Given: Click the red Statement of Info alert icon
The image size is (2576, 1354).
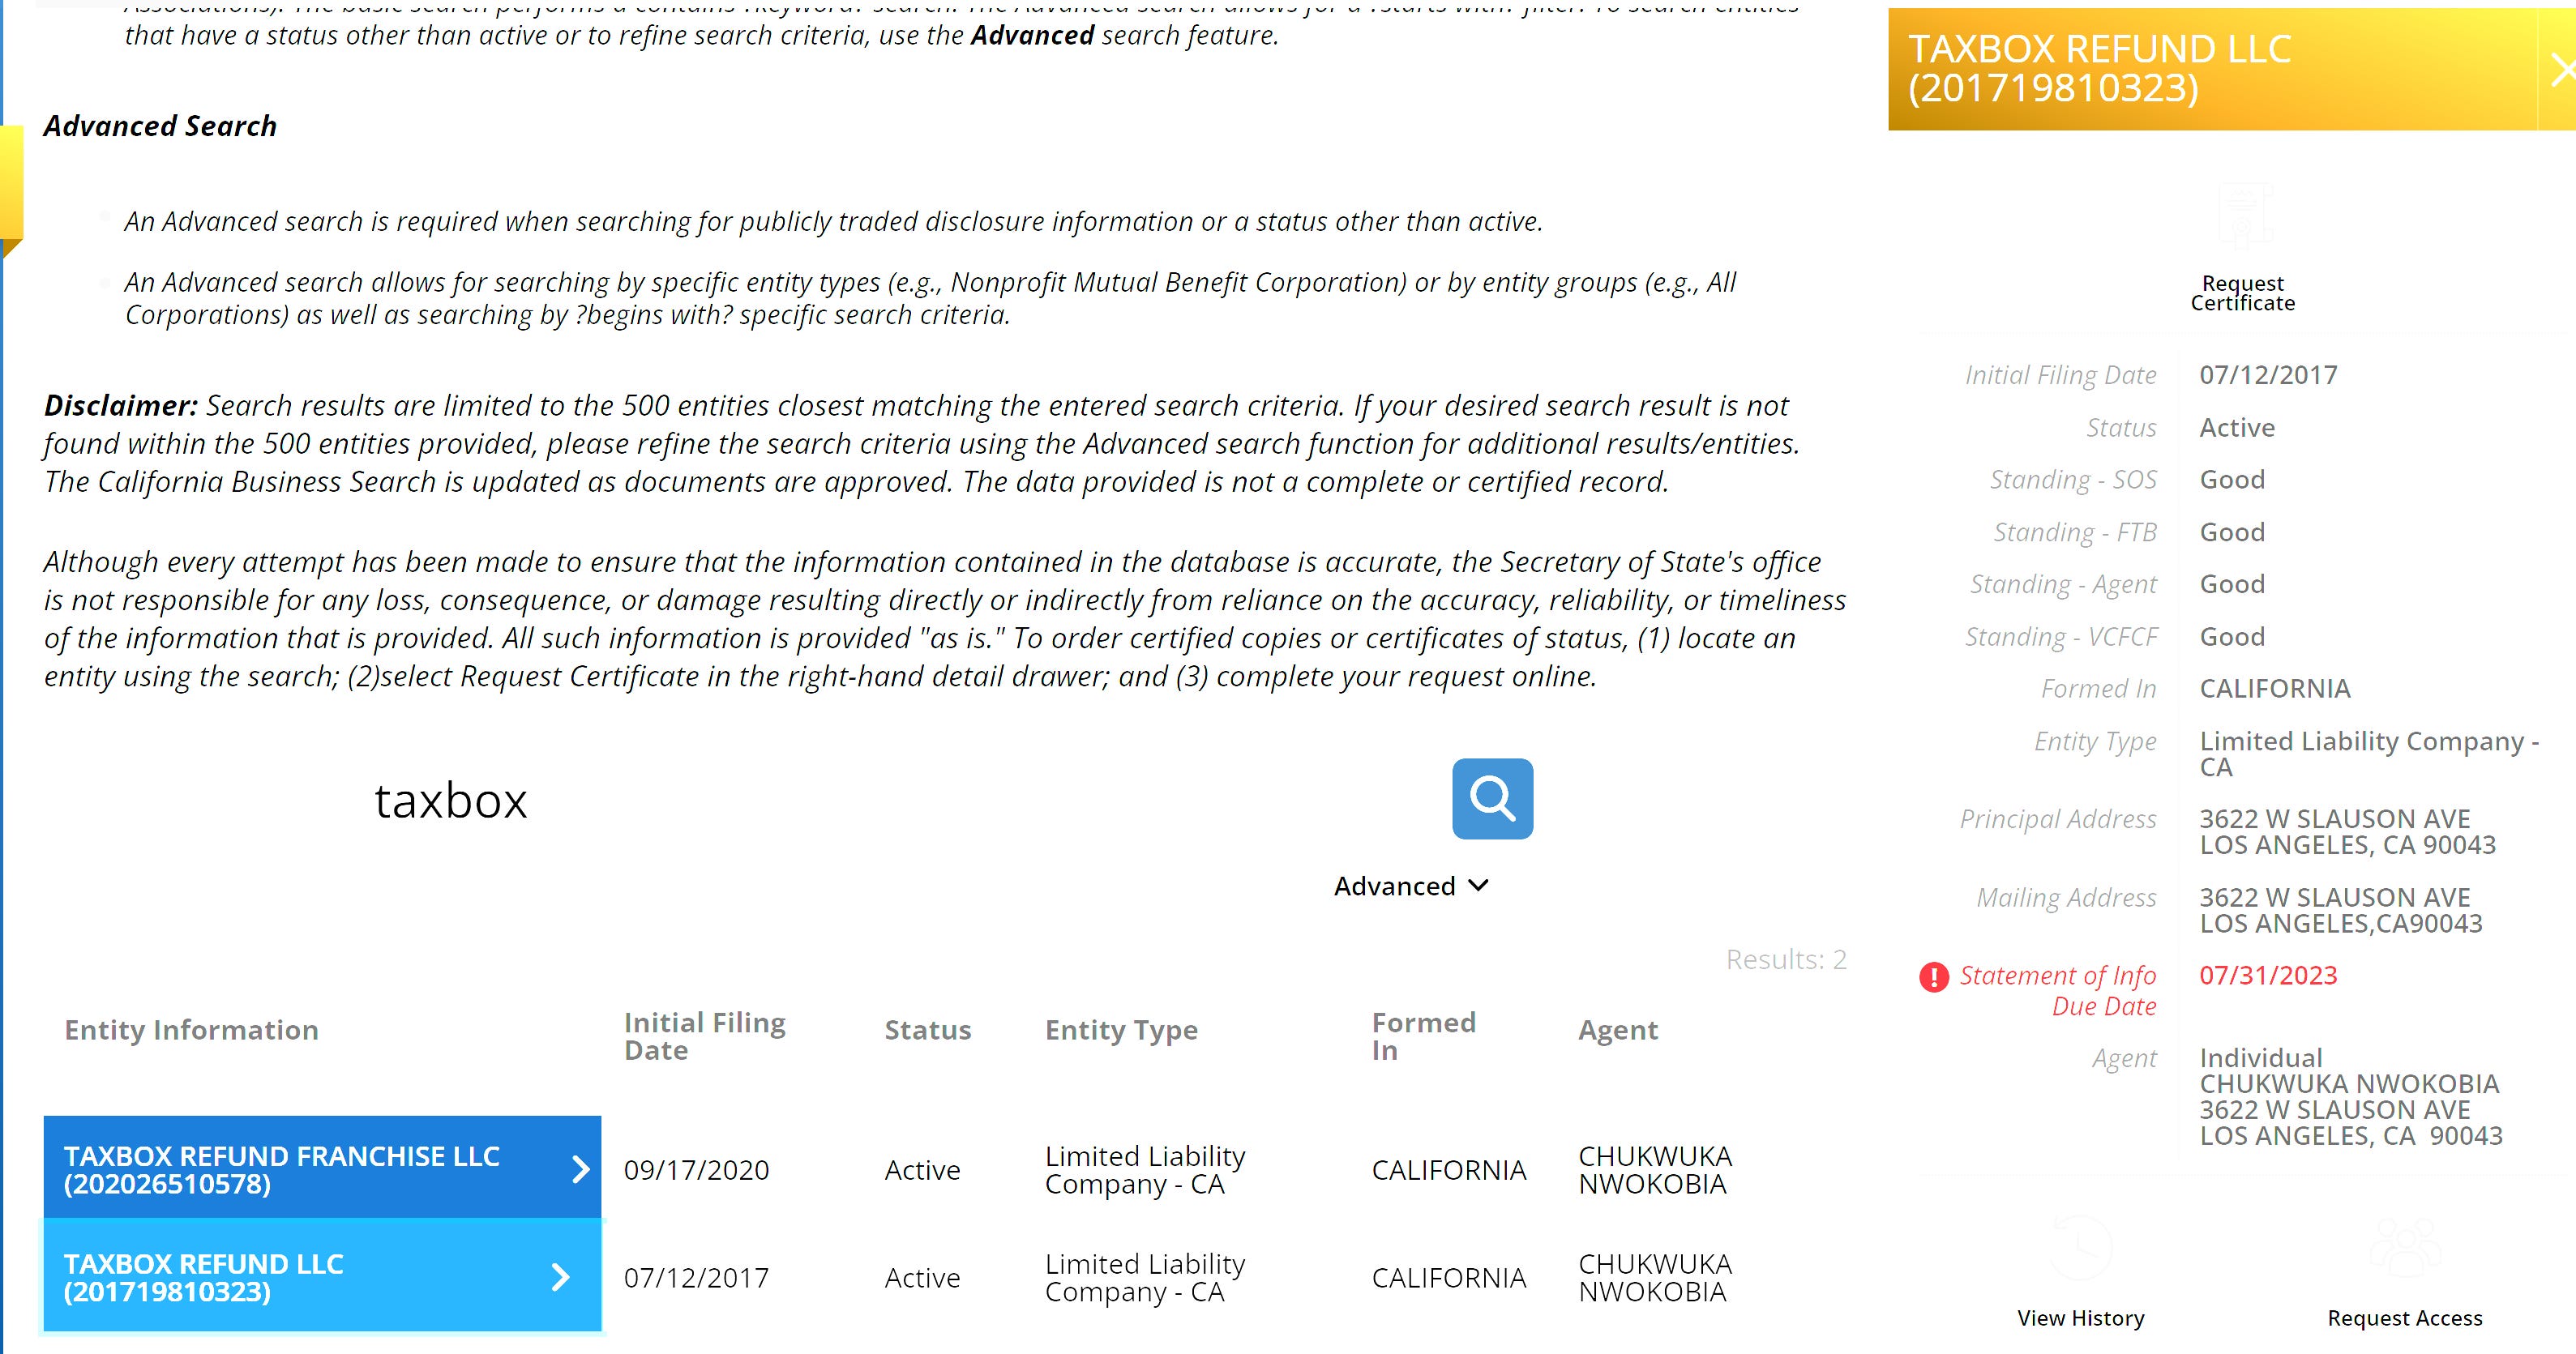Looking at the screenshot, I should pos(1933,977).
